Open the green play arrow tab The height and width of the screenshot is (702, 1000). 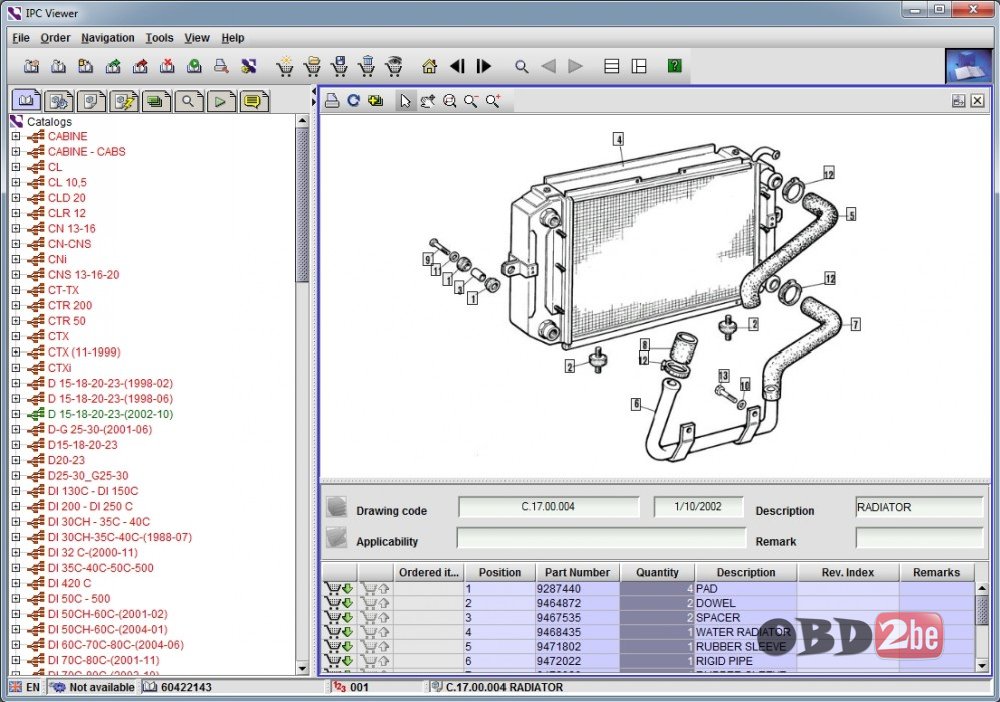[221, 101]
